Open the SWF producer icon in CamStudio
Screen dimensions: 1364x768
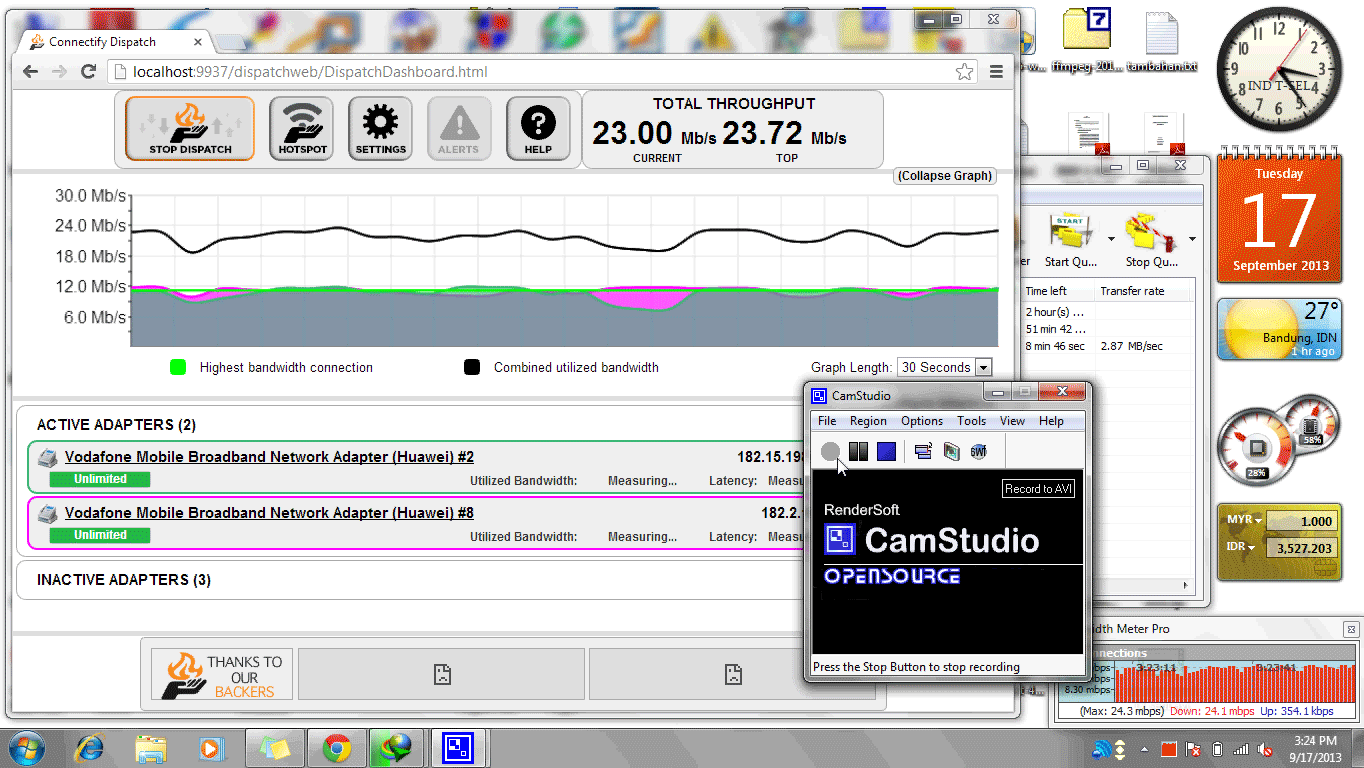pyautogui.click(x=978, y=451)
